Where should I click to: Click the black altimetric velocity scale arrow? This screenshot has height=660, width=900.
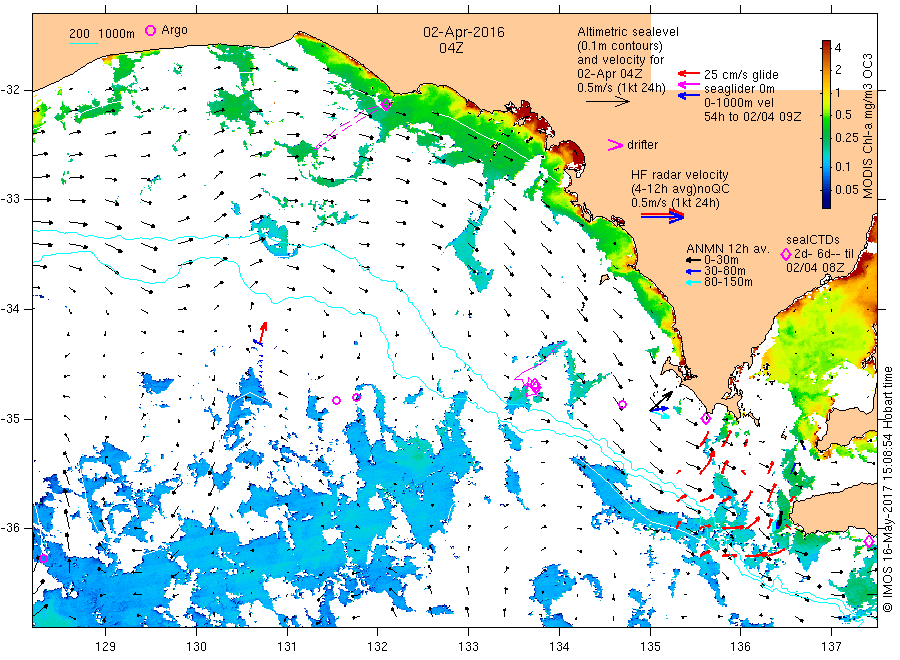point(608,102)
